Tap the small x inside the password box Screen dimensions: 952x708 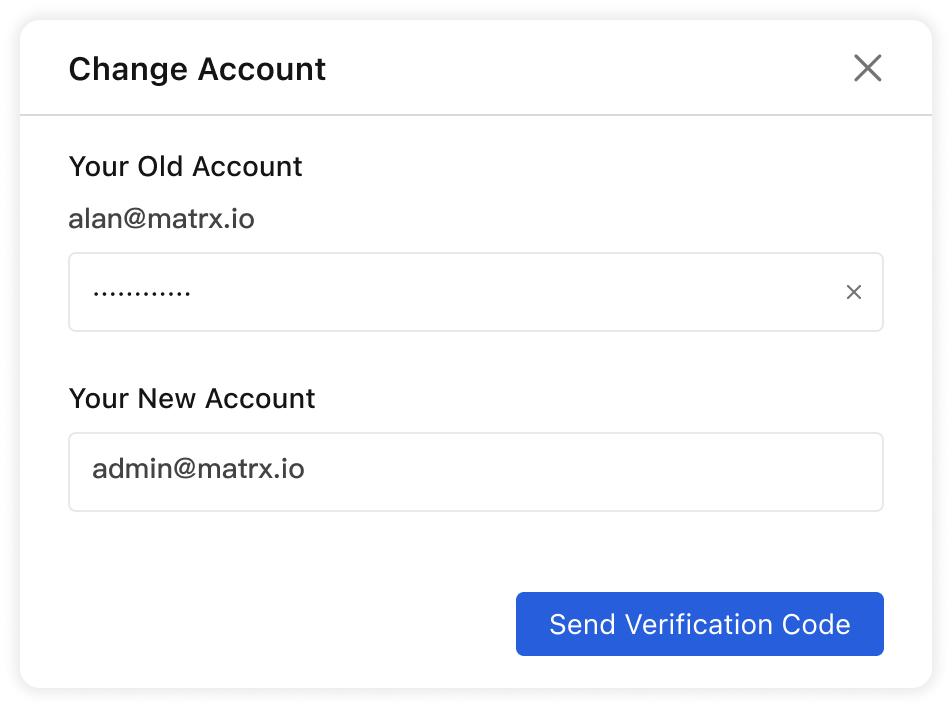point(853,292)
